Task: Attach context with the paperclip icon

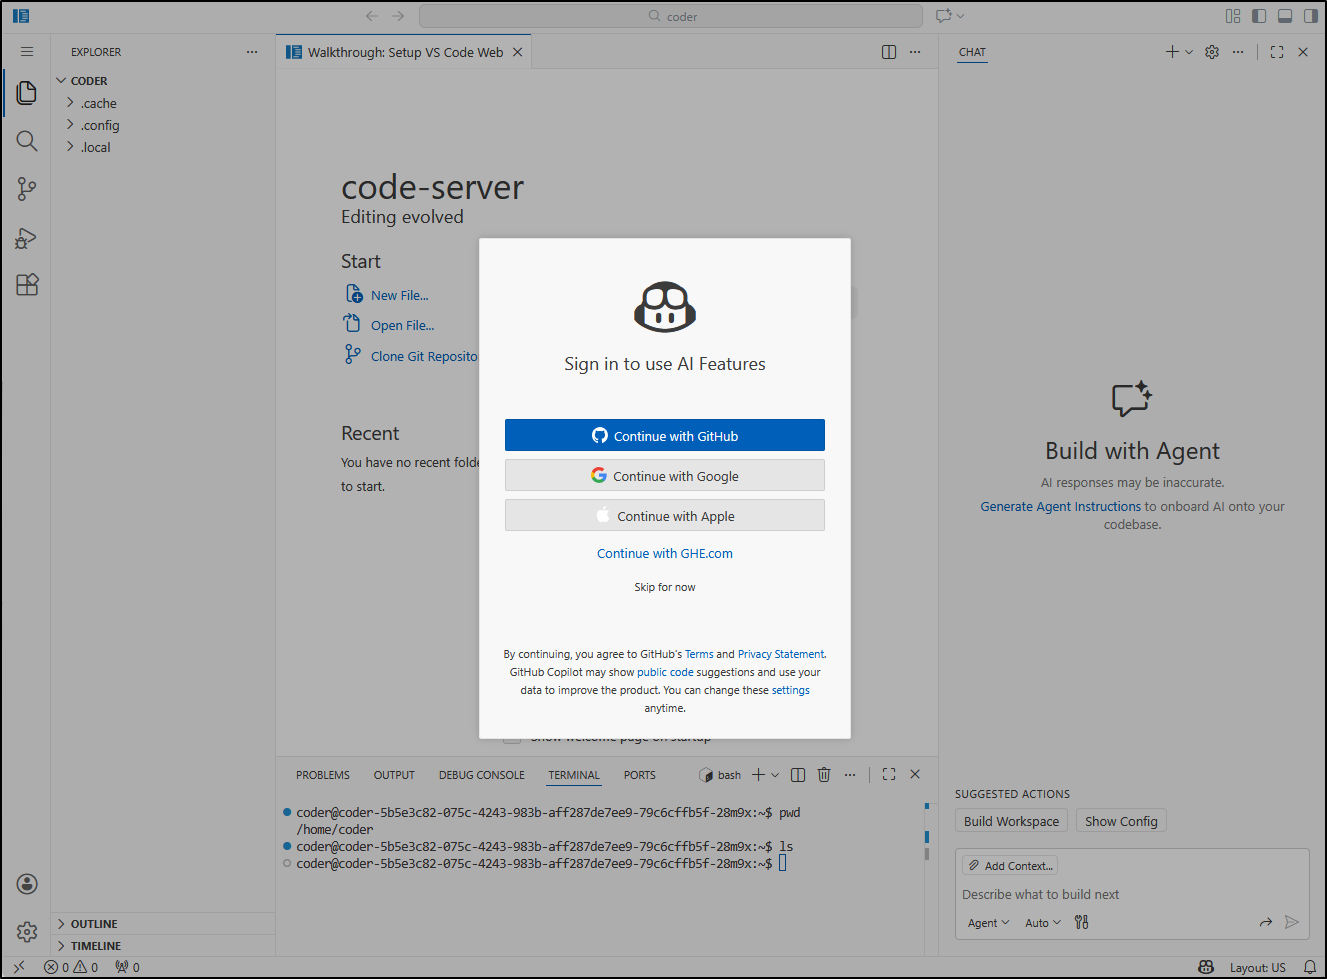Action: click(1009, 864)
